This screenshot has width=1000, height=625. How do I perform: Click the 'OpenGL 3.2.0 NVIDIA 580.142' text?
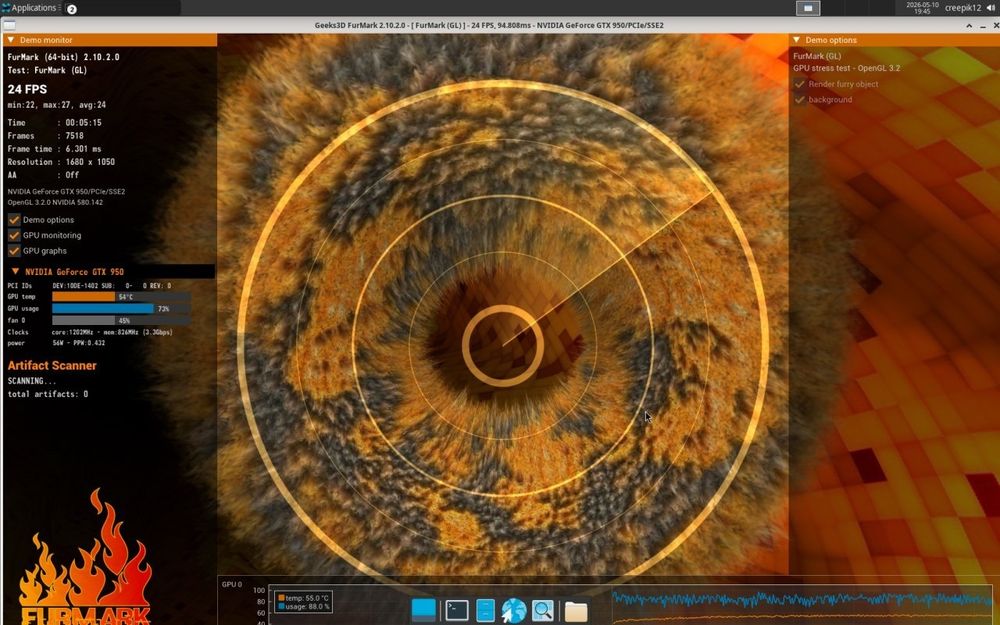click(x=55, y=202)
